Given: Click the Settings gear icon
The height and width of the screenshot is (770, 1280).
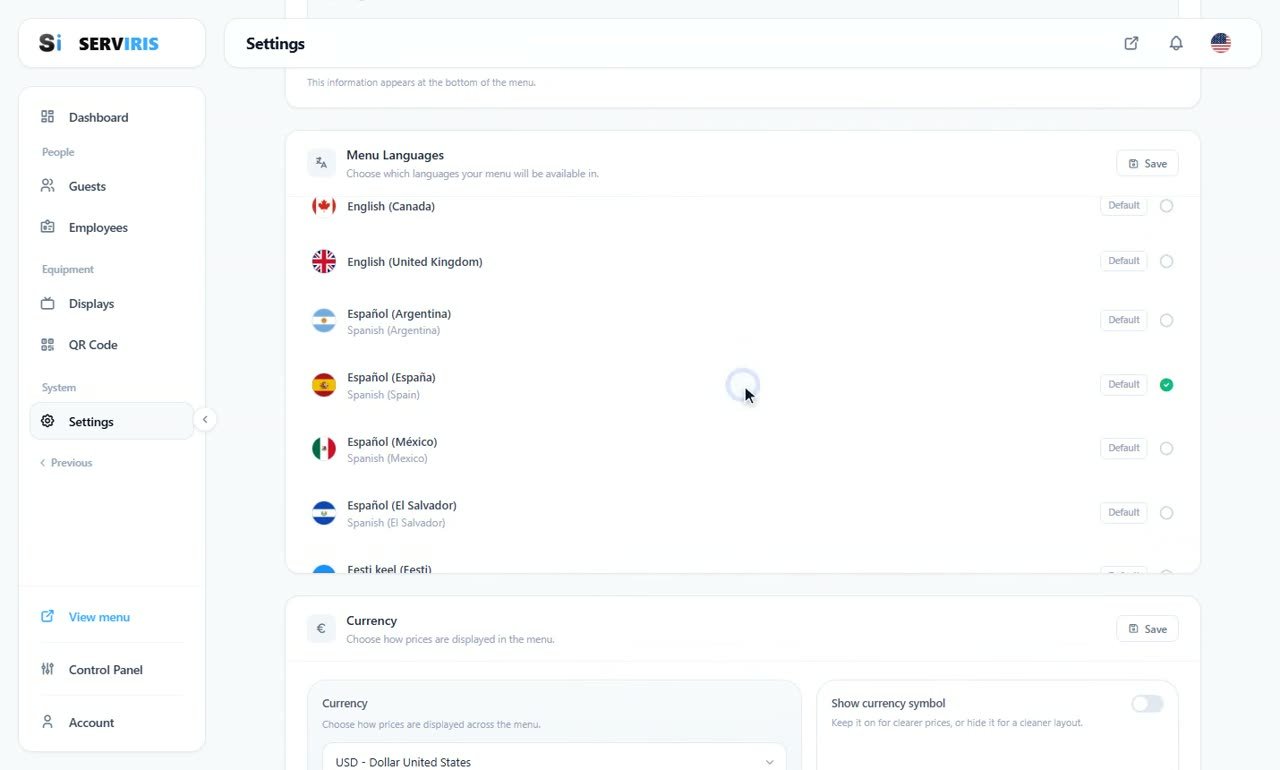Looking at the screenshot, I should (x=47, y=421).
